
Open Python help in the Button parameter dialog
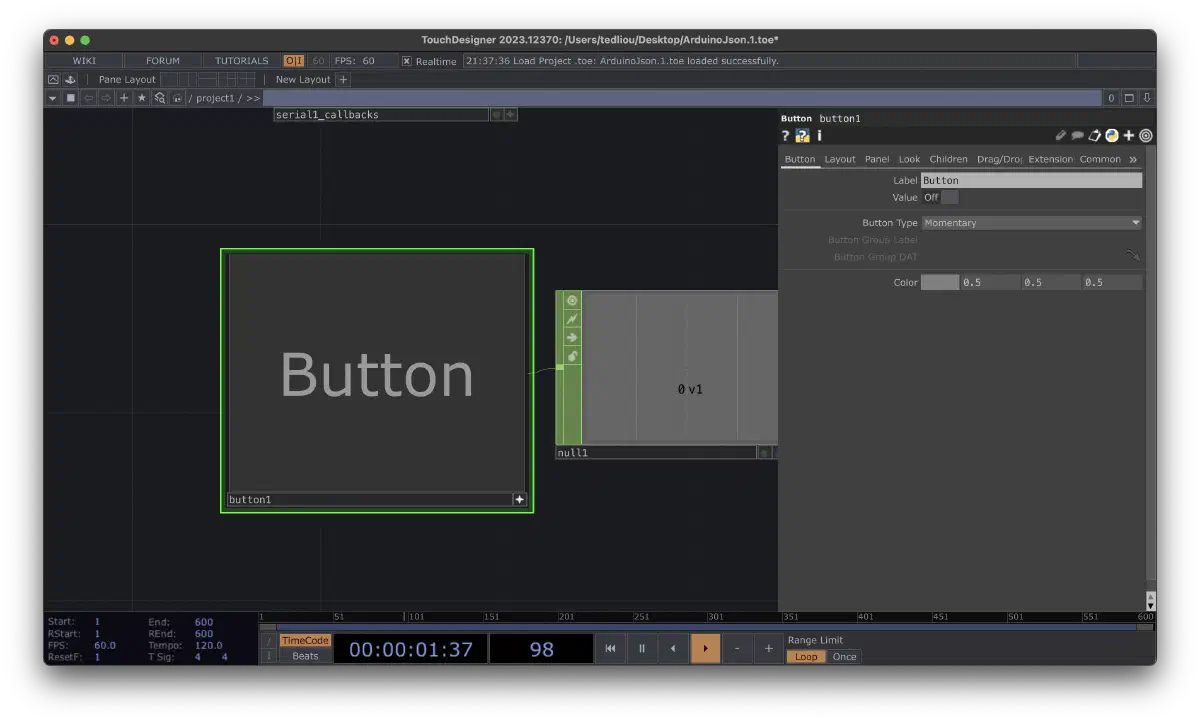(802, 135)
